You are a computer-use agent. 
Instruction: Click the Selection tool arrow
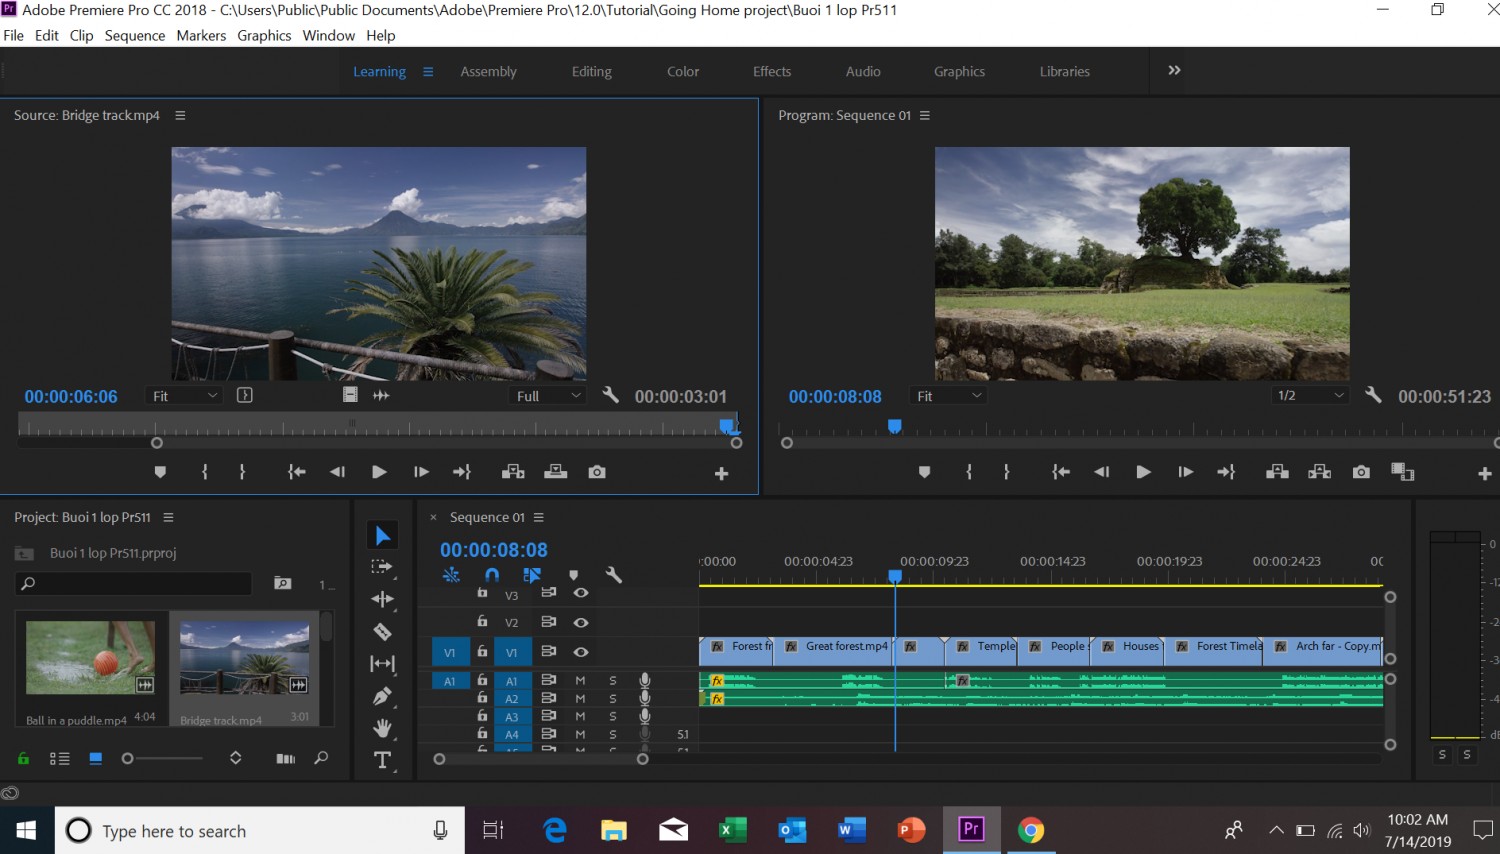(x=382, y=536)
